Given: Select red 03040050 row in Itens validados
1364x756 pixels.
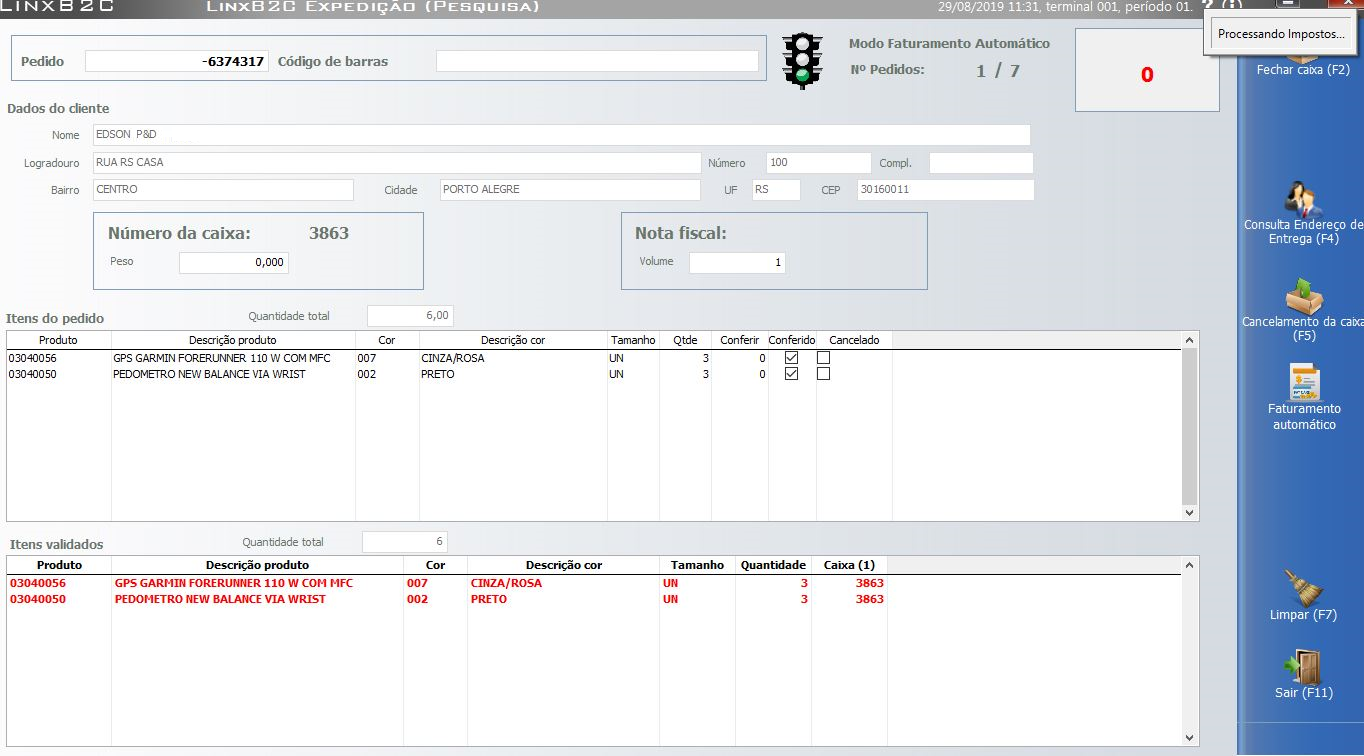Looking at the screenshot, I should tap(38, 599).
